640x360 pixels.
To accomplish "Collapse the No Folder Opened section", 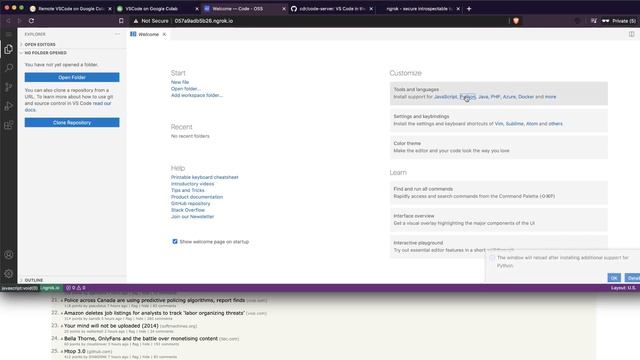I will coord(45,53).
